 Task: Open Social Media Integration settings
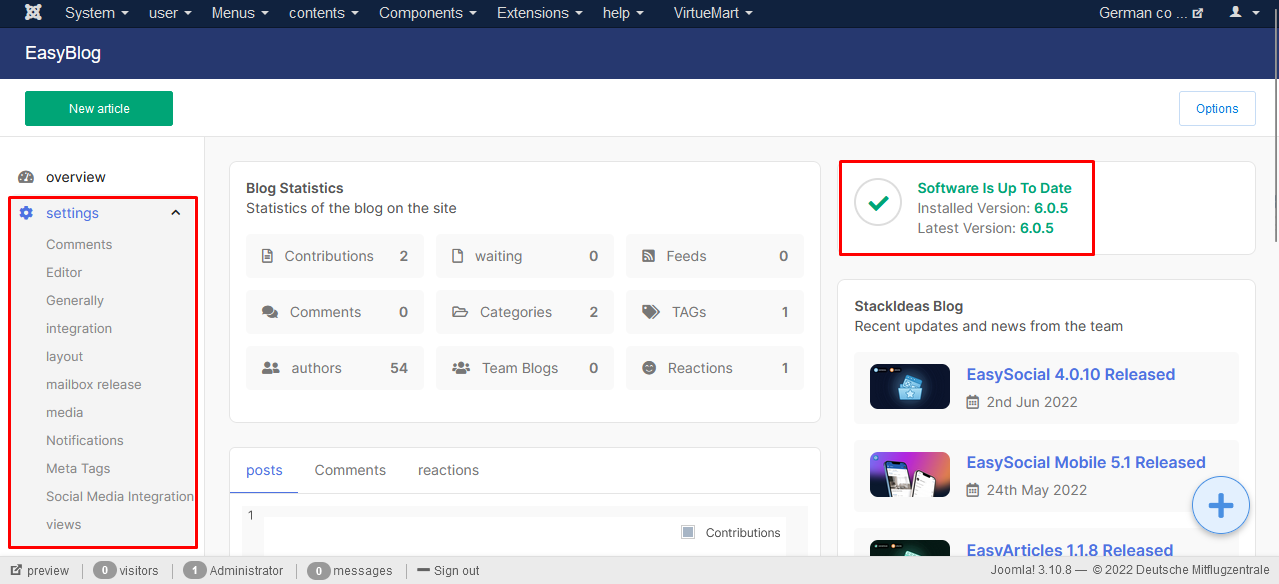pos(120,496)
